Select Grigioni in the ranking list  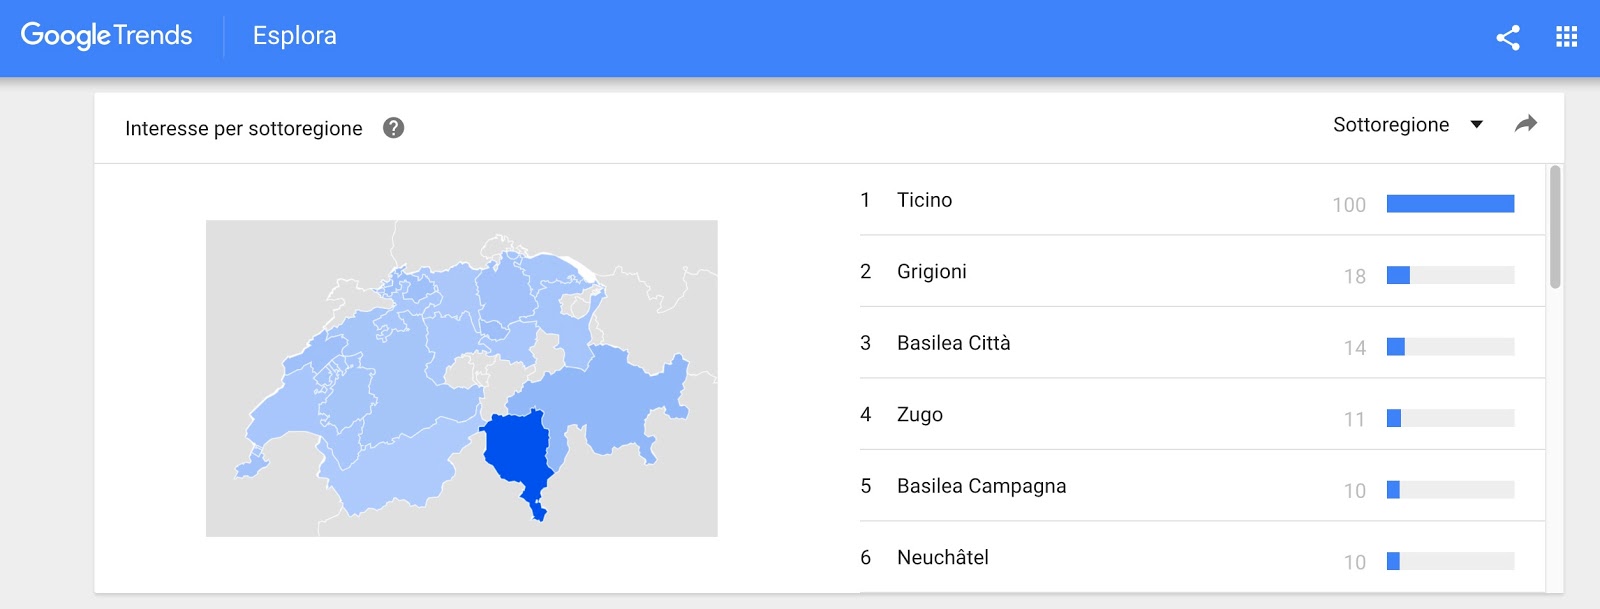1202,271
